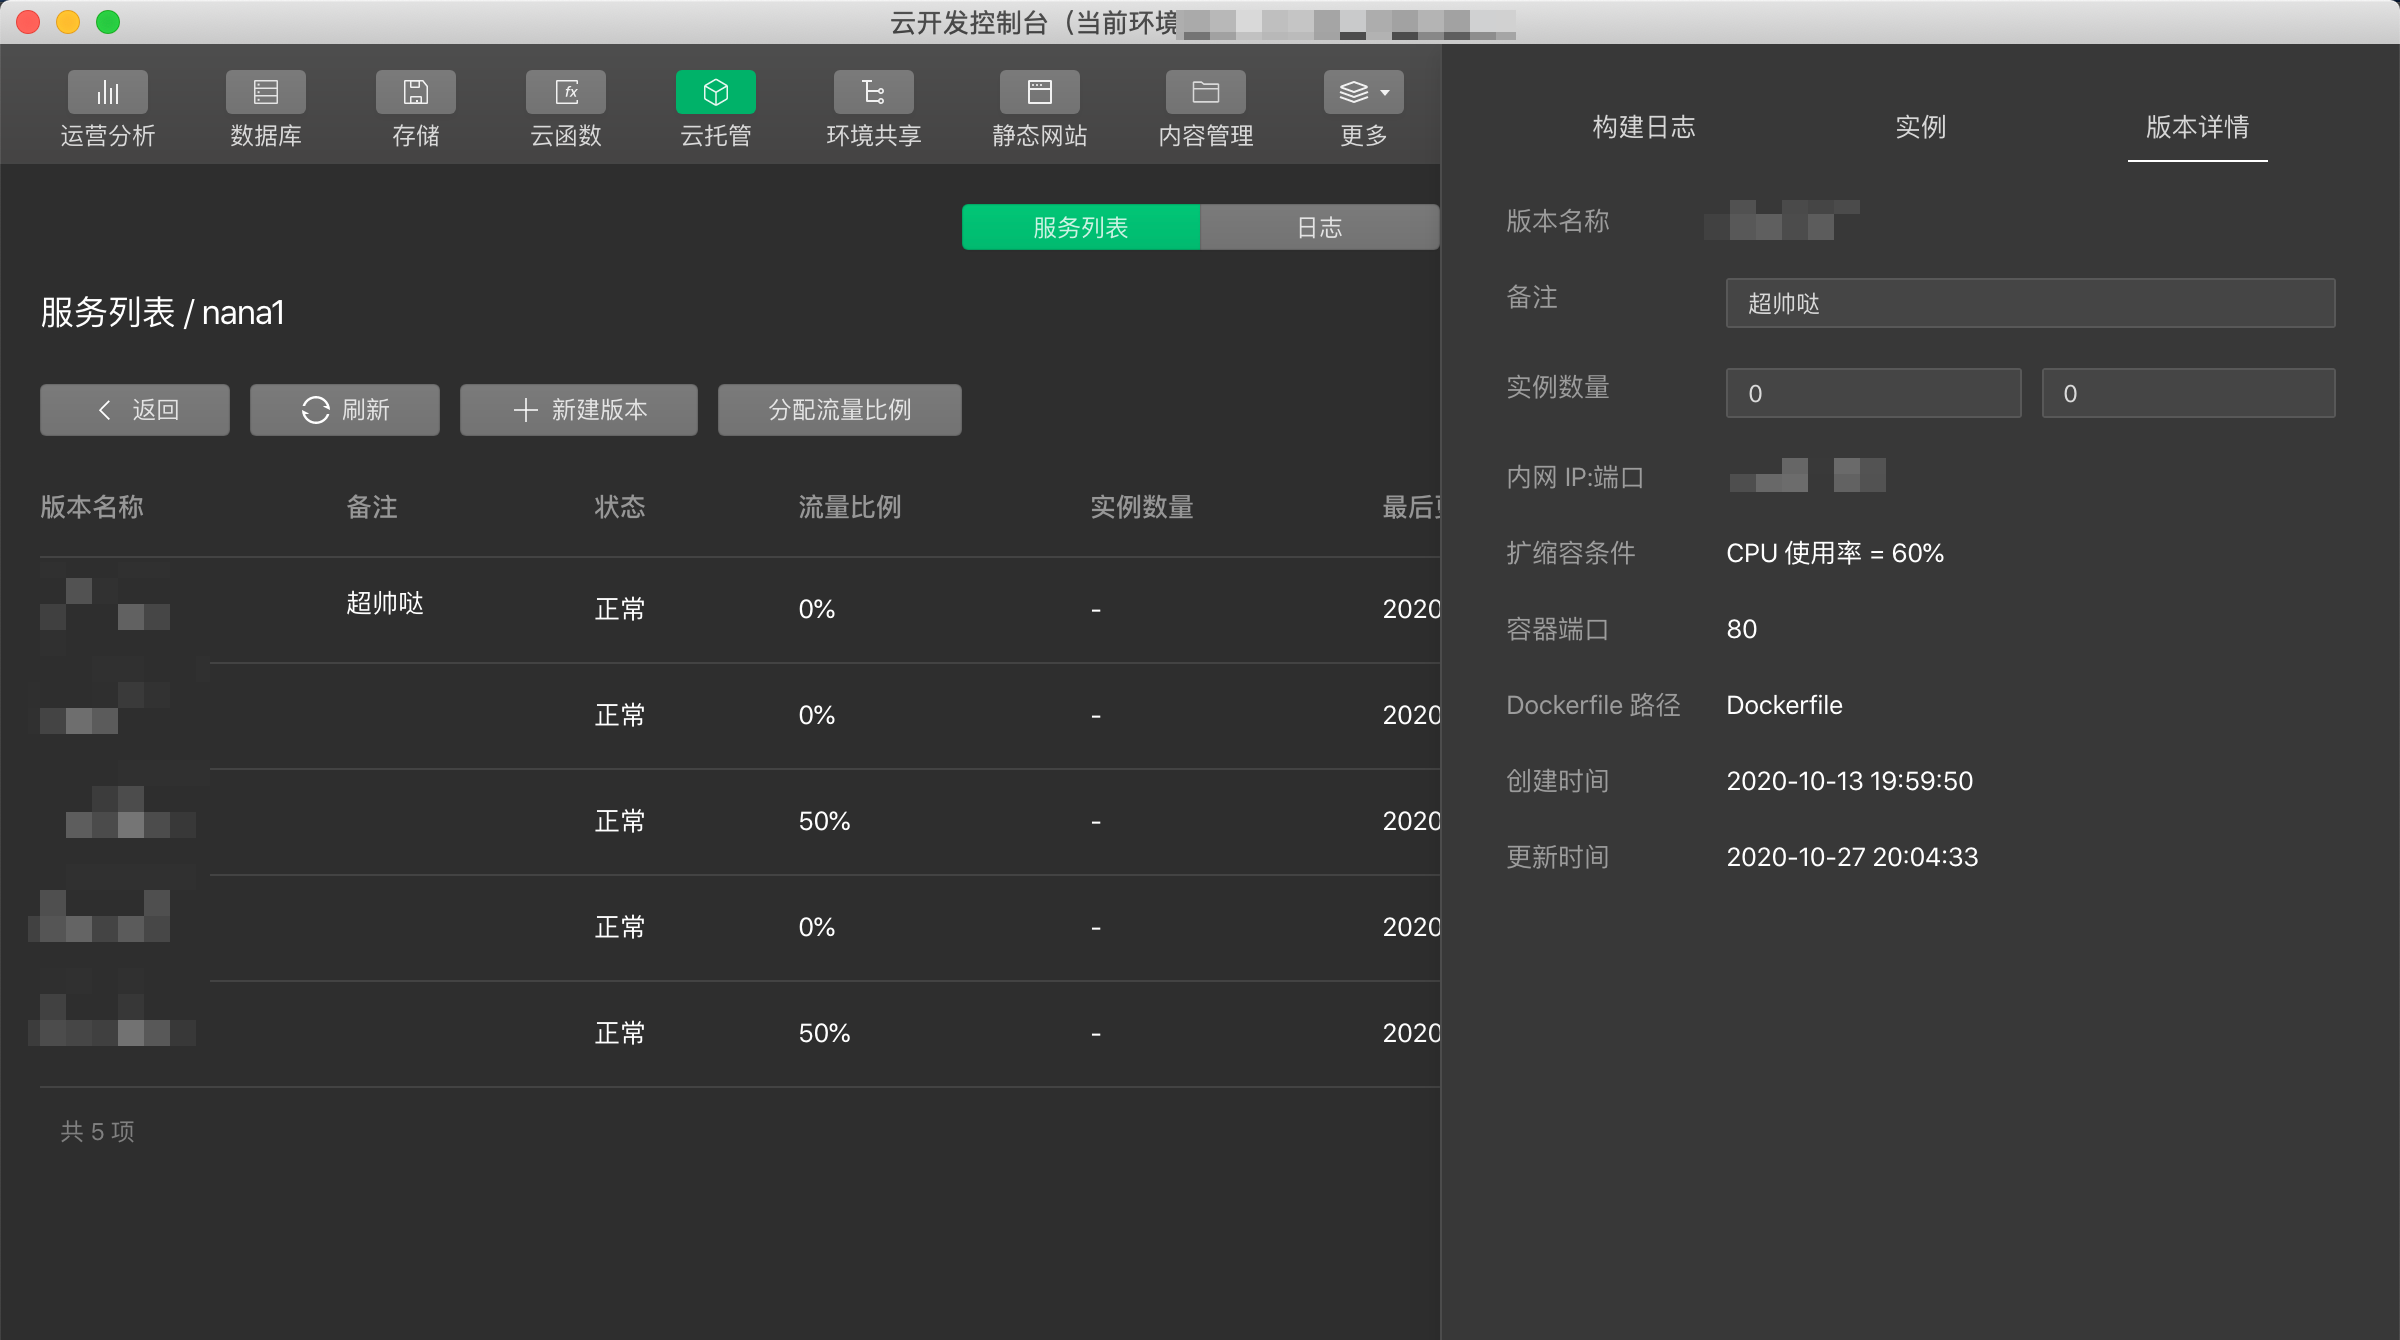
Task: Open the 内容管理 content management icon
Action: 1205,93
